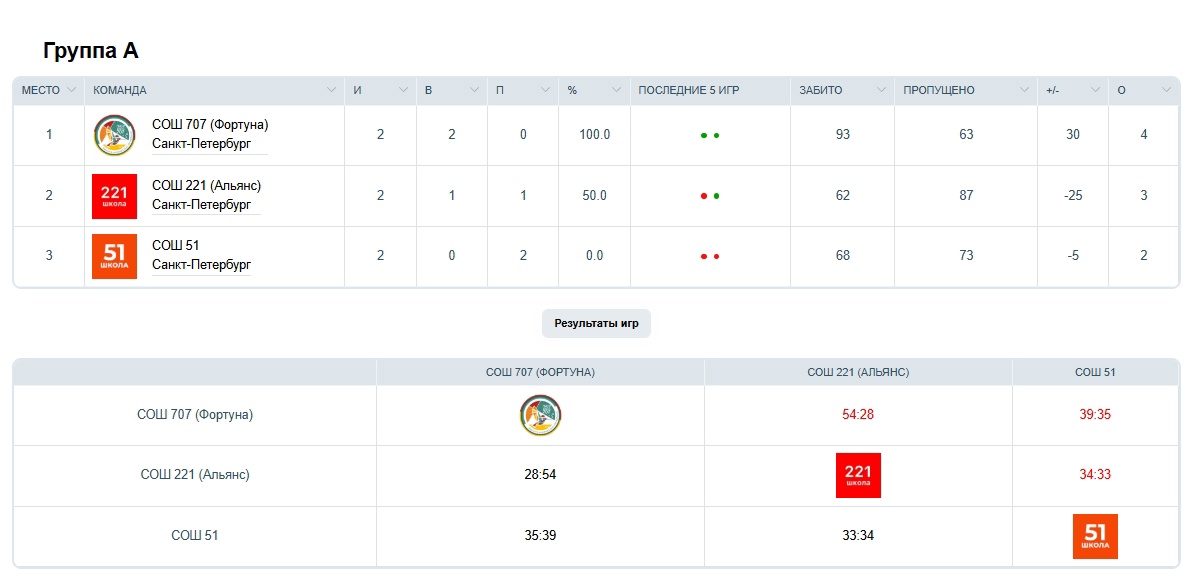Click 221 школа logo in results matrix

[858, 475]
